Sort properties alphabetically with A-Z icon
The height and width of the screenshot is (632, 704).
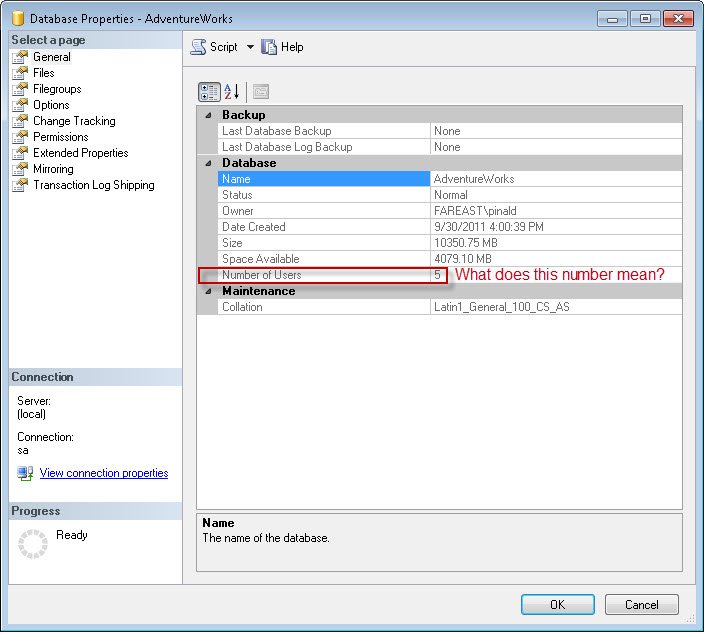click(x=232, y=92)
